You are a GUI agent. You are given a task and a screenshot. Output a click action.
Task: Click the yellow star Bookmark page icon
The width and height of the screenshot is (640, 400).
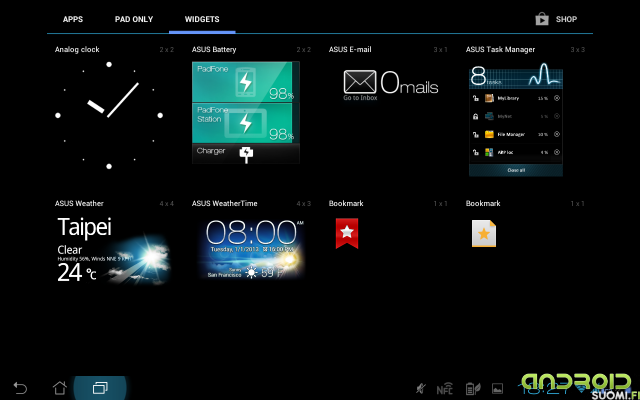tap(484, 233)
